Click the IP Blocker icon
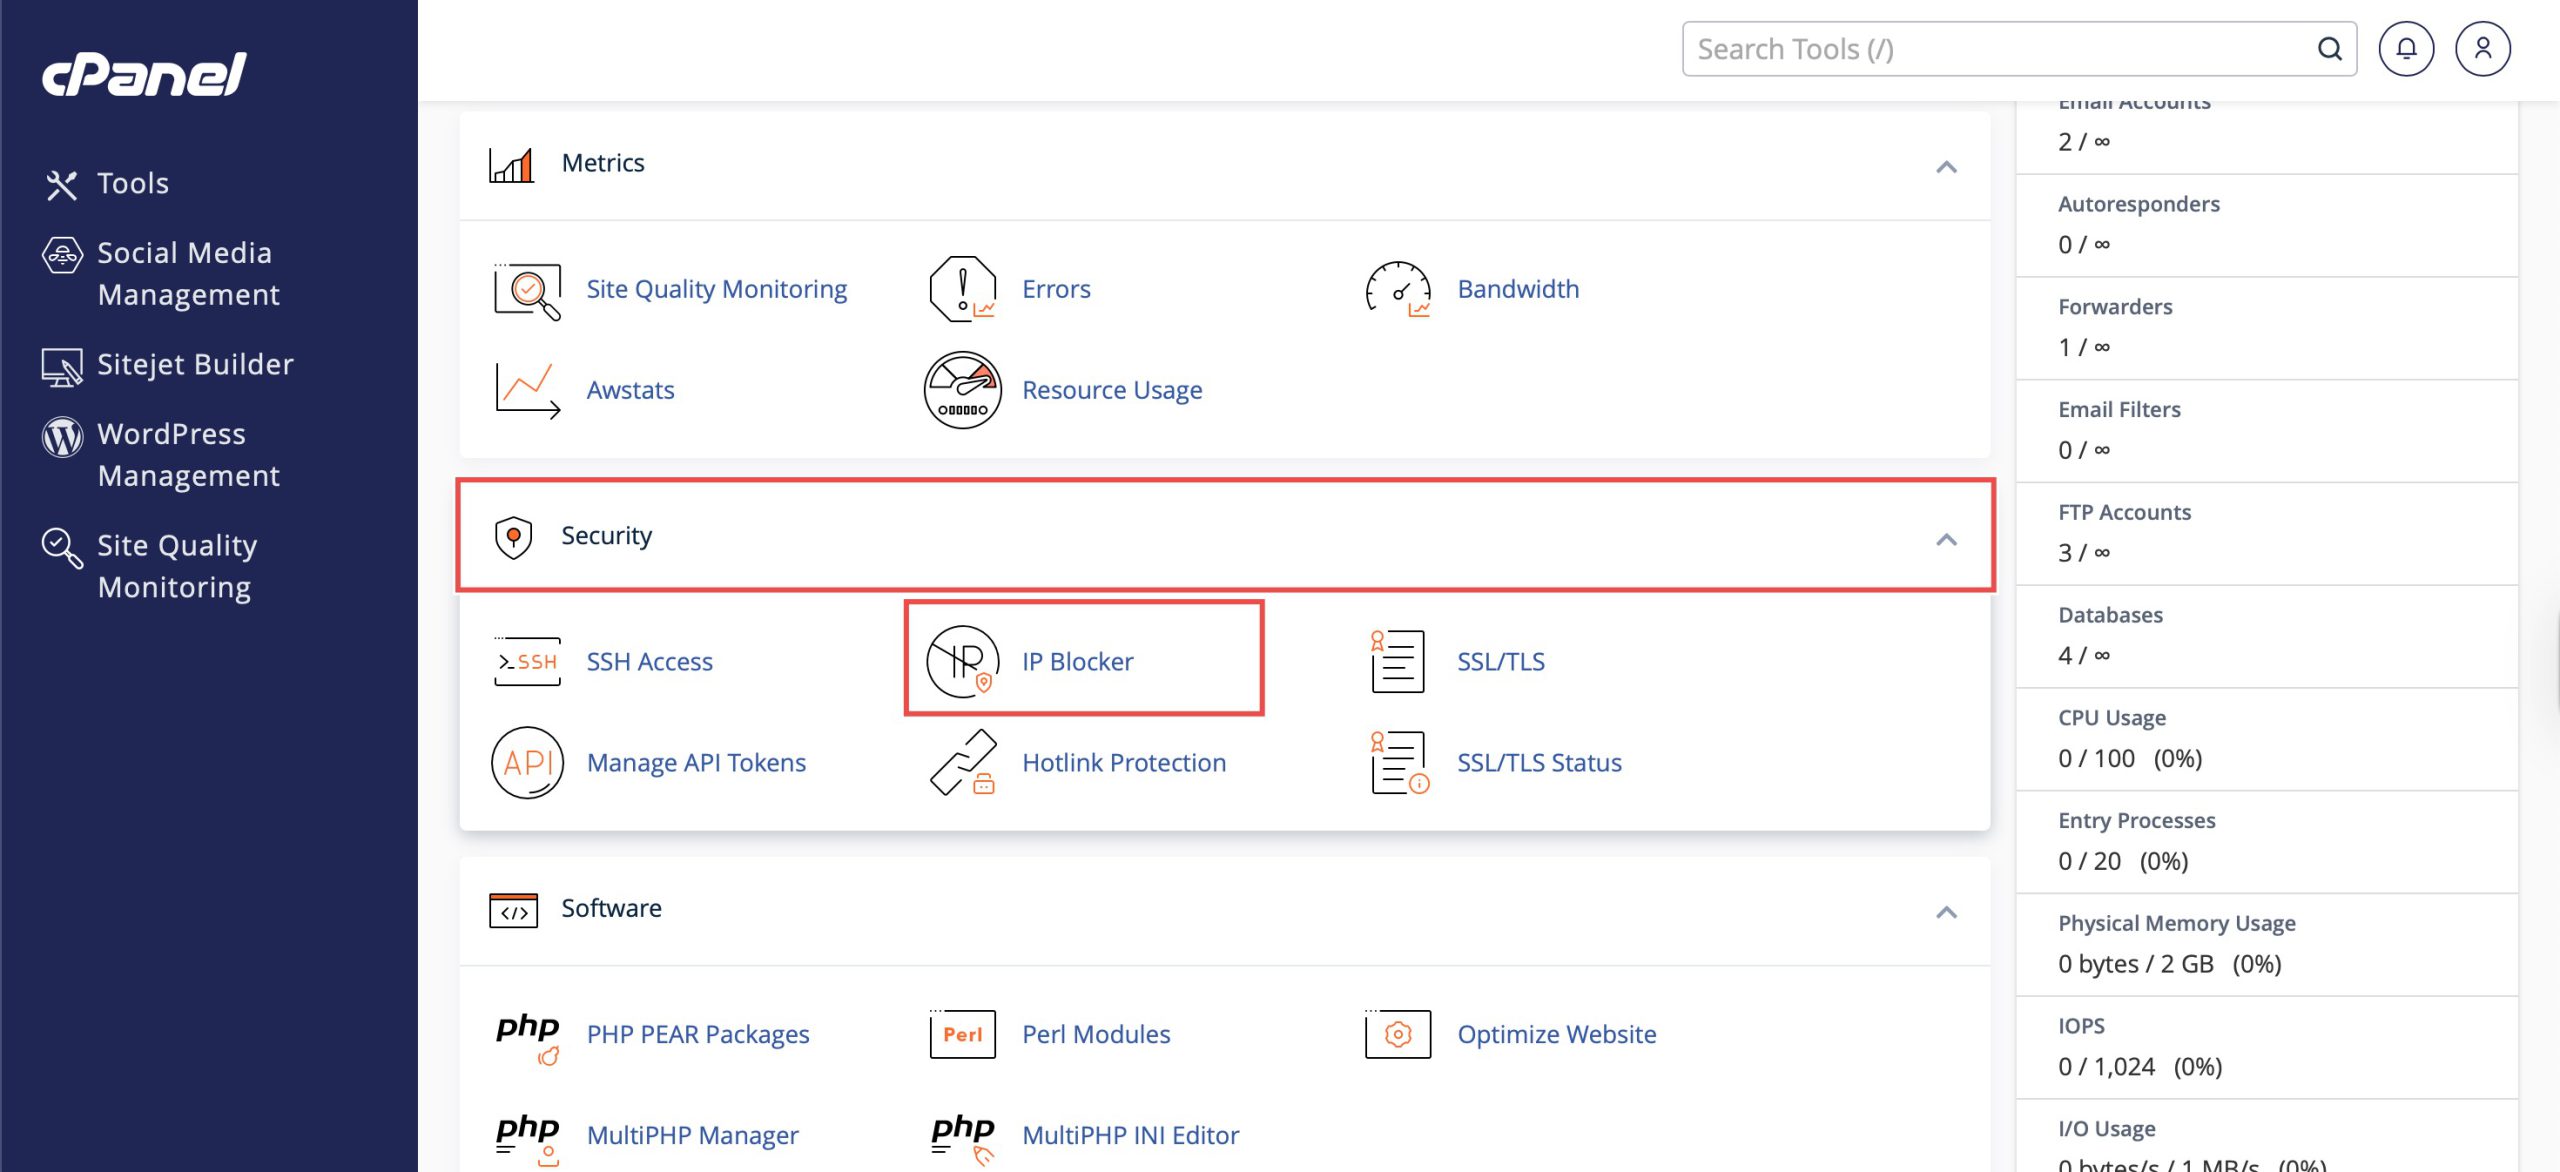 tap(961, 661)
